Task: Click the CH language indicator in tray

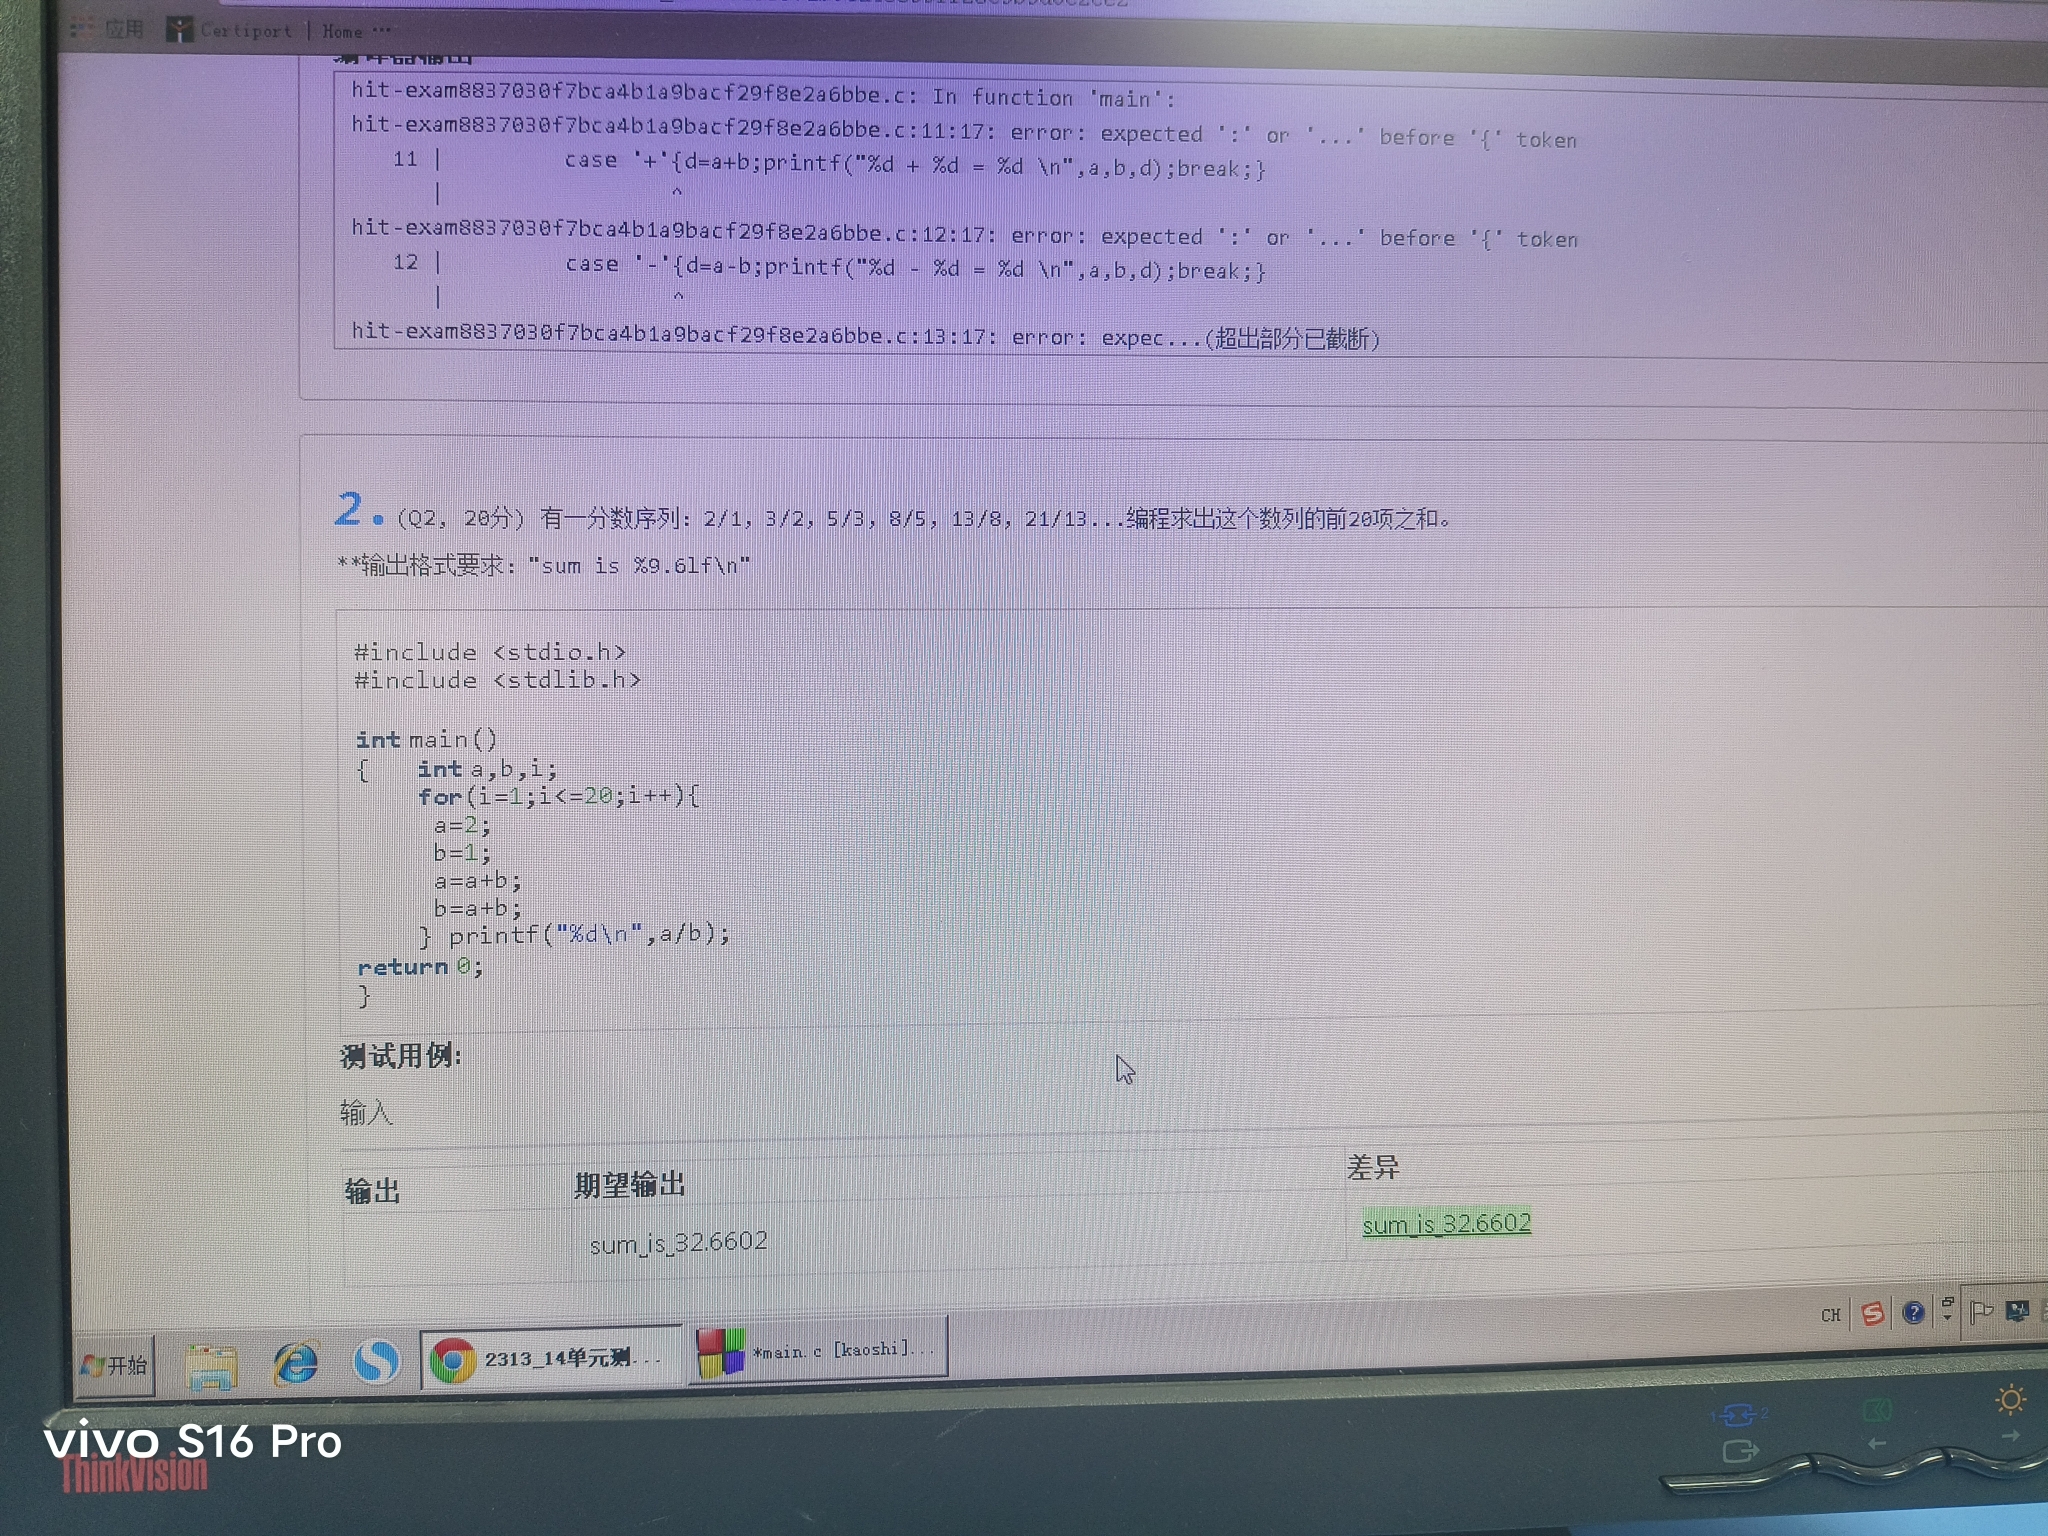Action: pos(1830,1316)
